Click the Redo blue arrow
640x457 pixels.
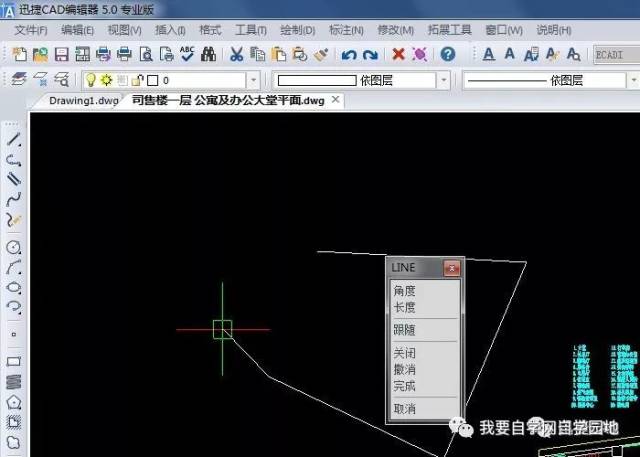click(x=370, y=54)
